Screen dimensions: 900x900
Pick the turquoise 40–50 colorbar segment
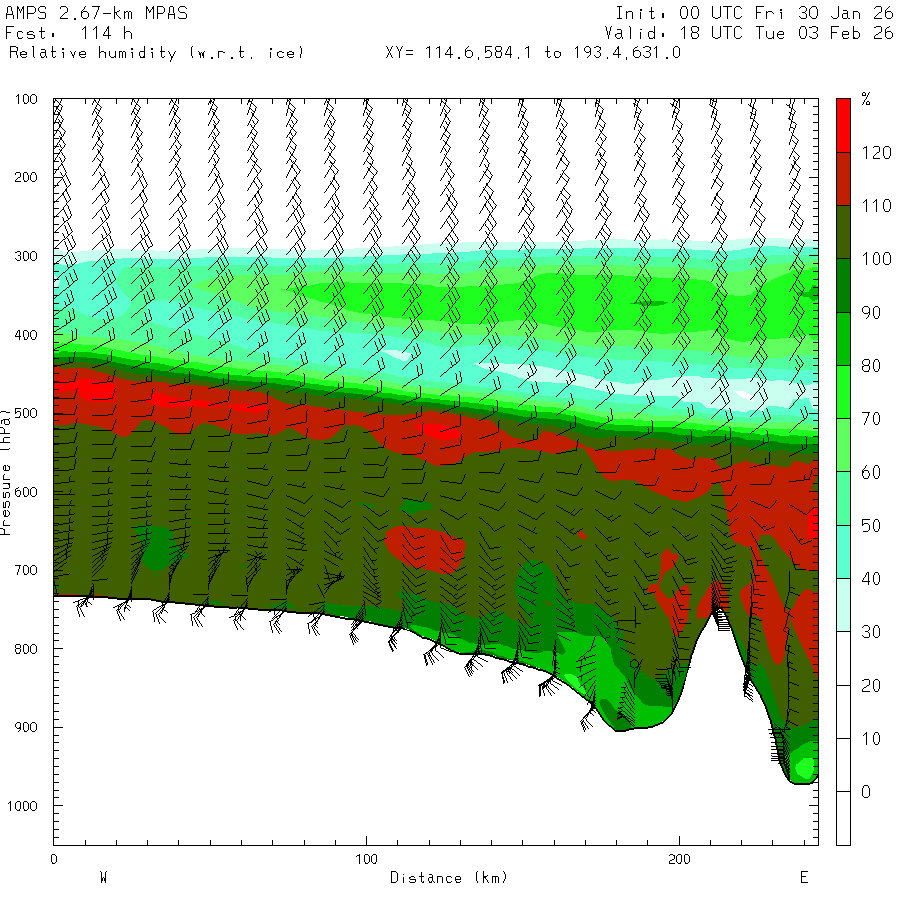(x=843, y=552)
